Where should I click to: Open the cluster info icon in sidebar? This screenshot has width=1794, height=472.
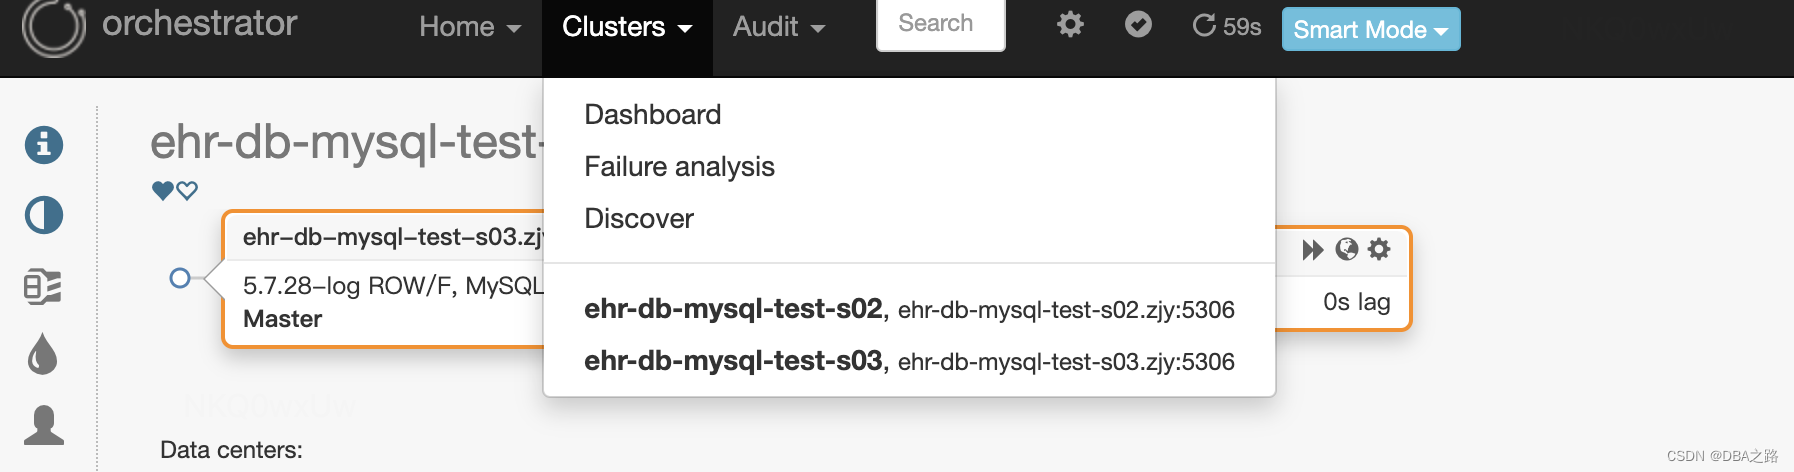pyautogui.click(x=44, y=145)
